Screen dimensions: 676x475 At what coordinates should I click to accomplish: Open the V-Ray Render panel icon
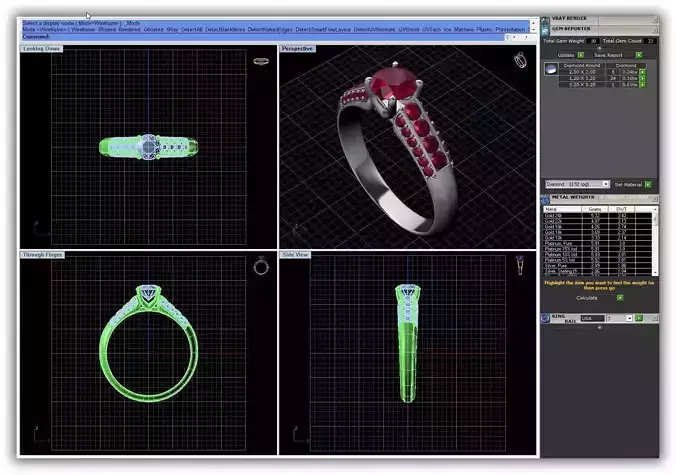click(545, 20)
